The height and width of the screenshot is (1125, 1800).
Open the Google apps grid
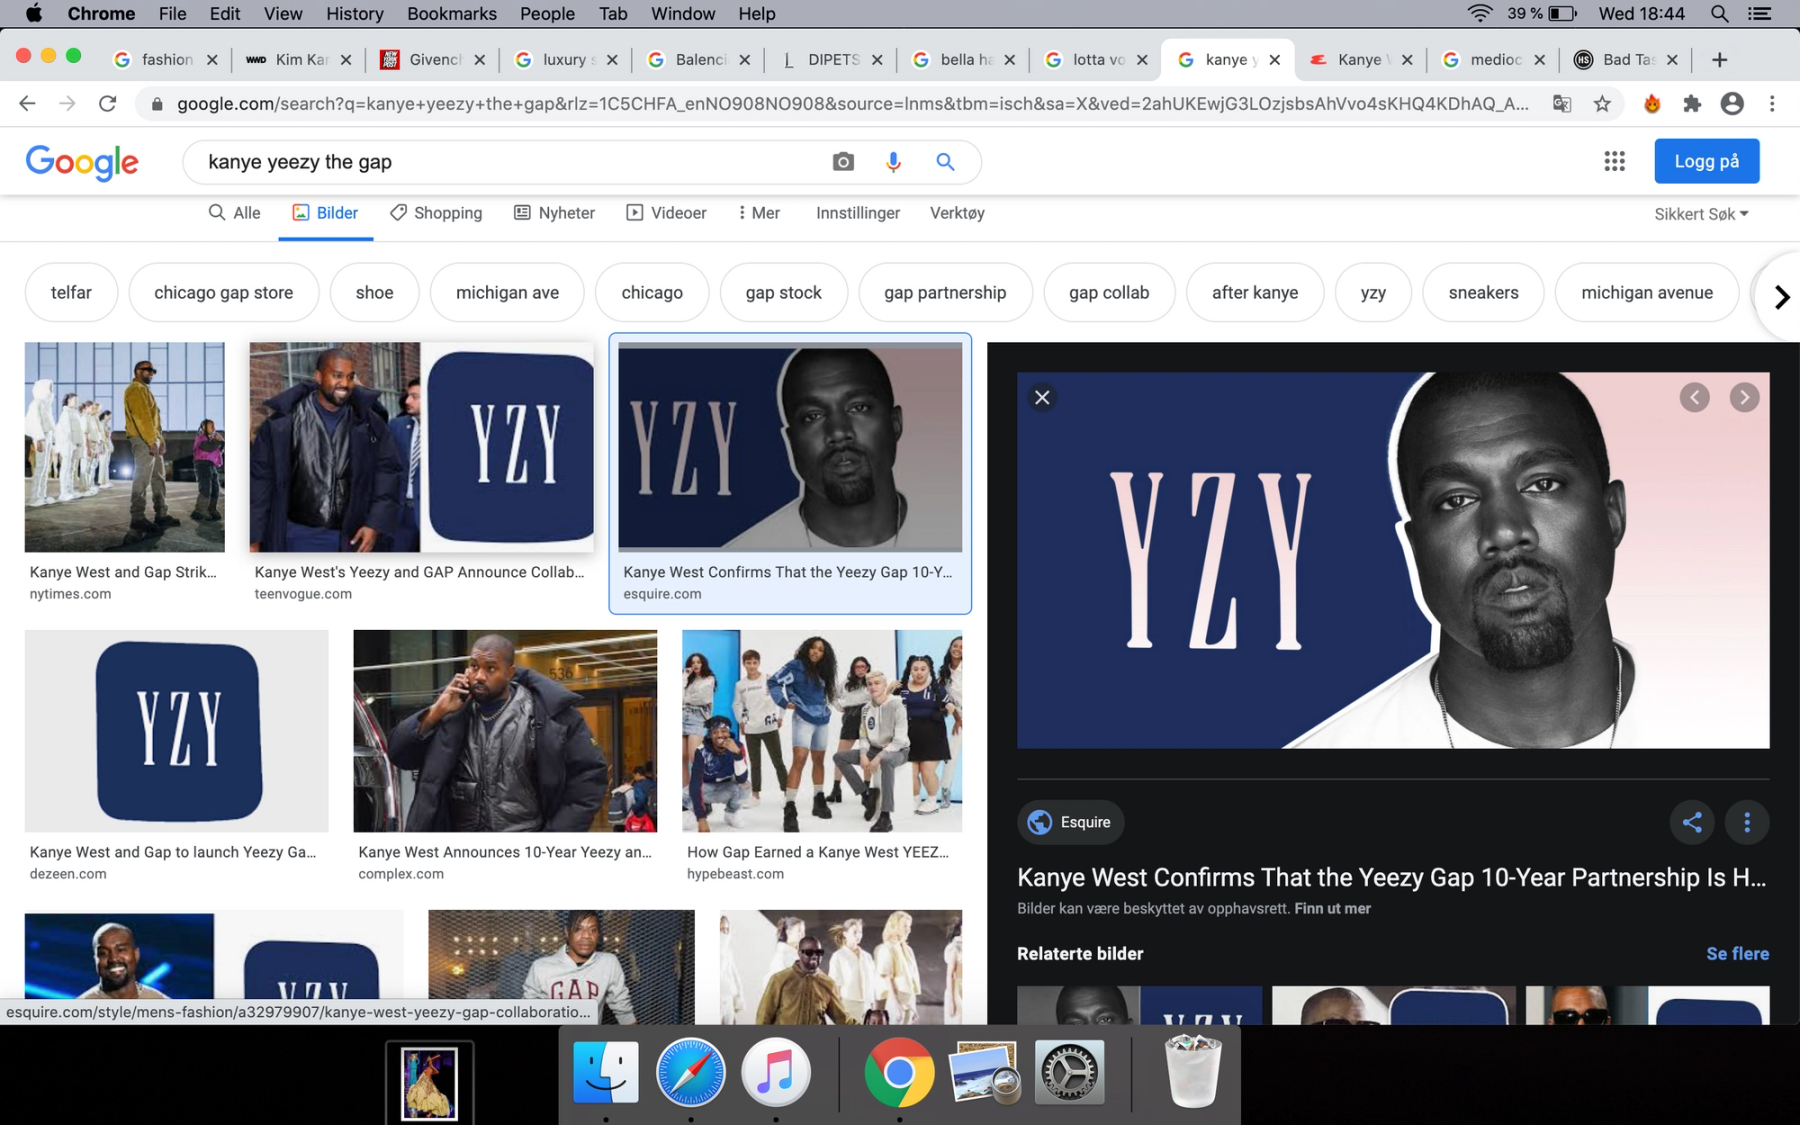(1614, 161)
